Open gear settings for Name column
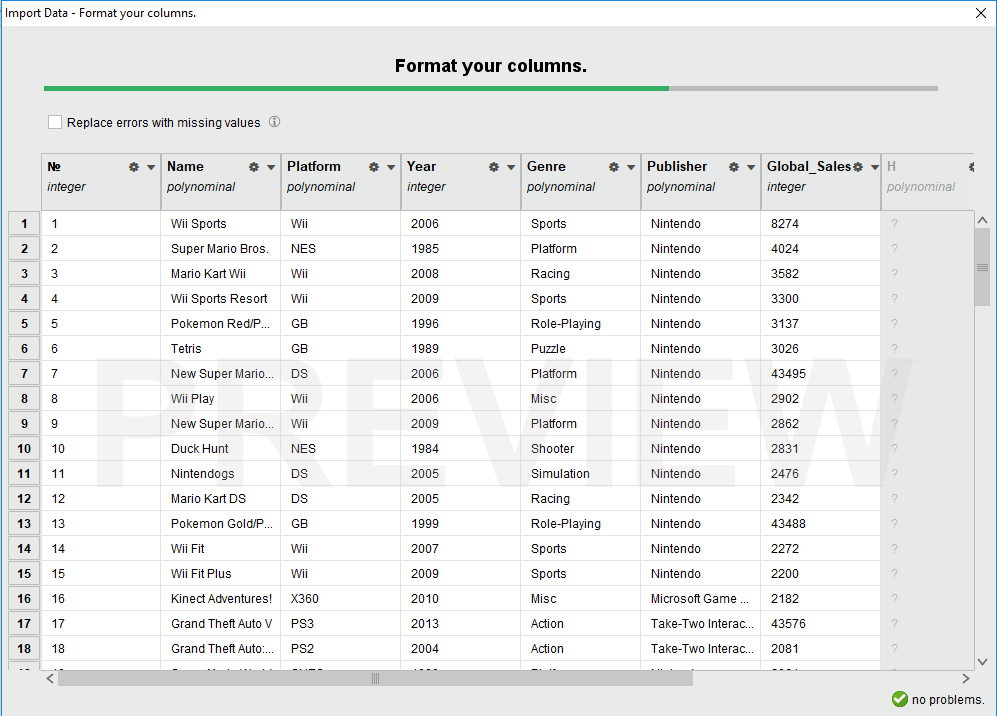Viewport: 997px width, 716px height. pyautogui.click(x=254, y=167)
